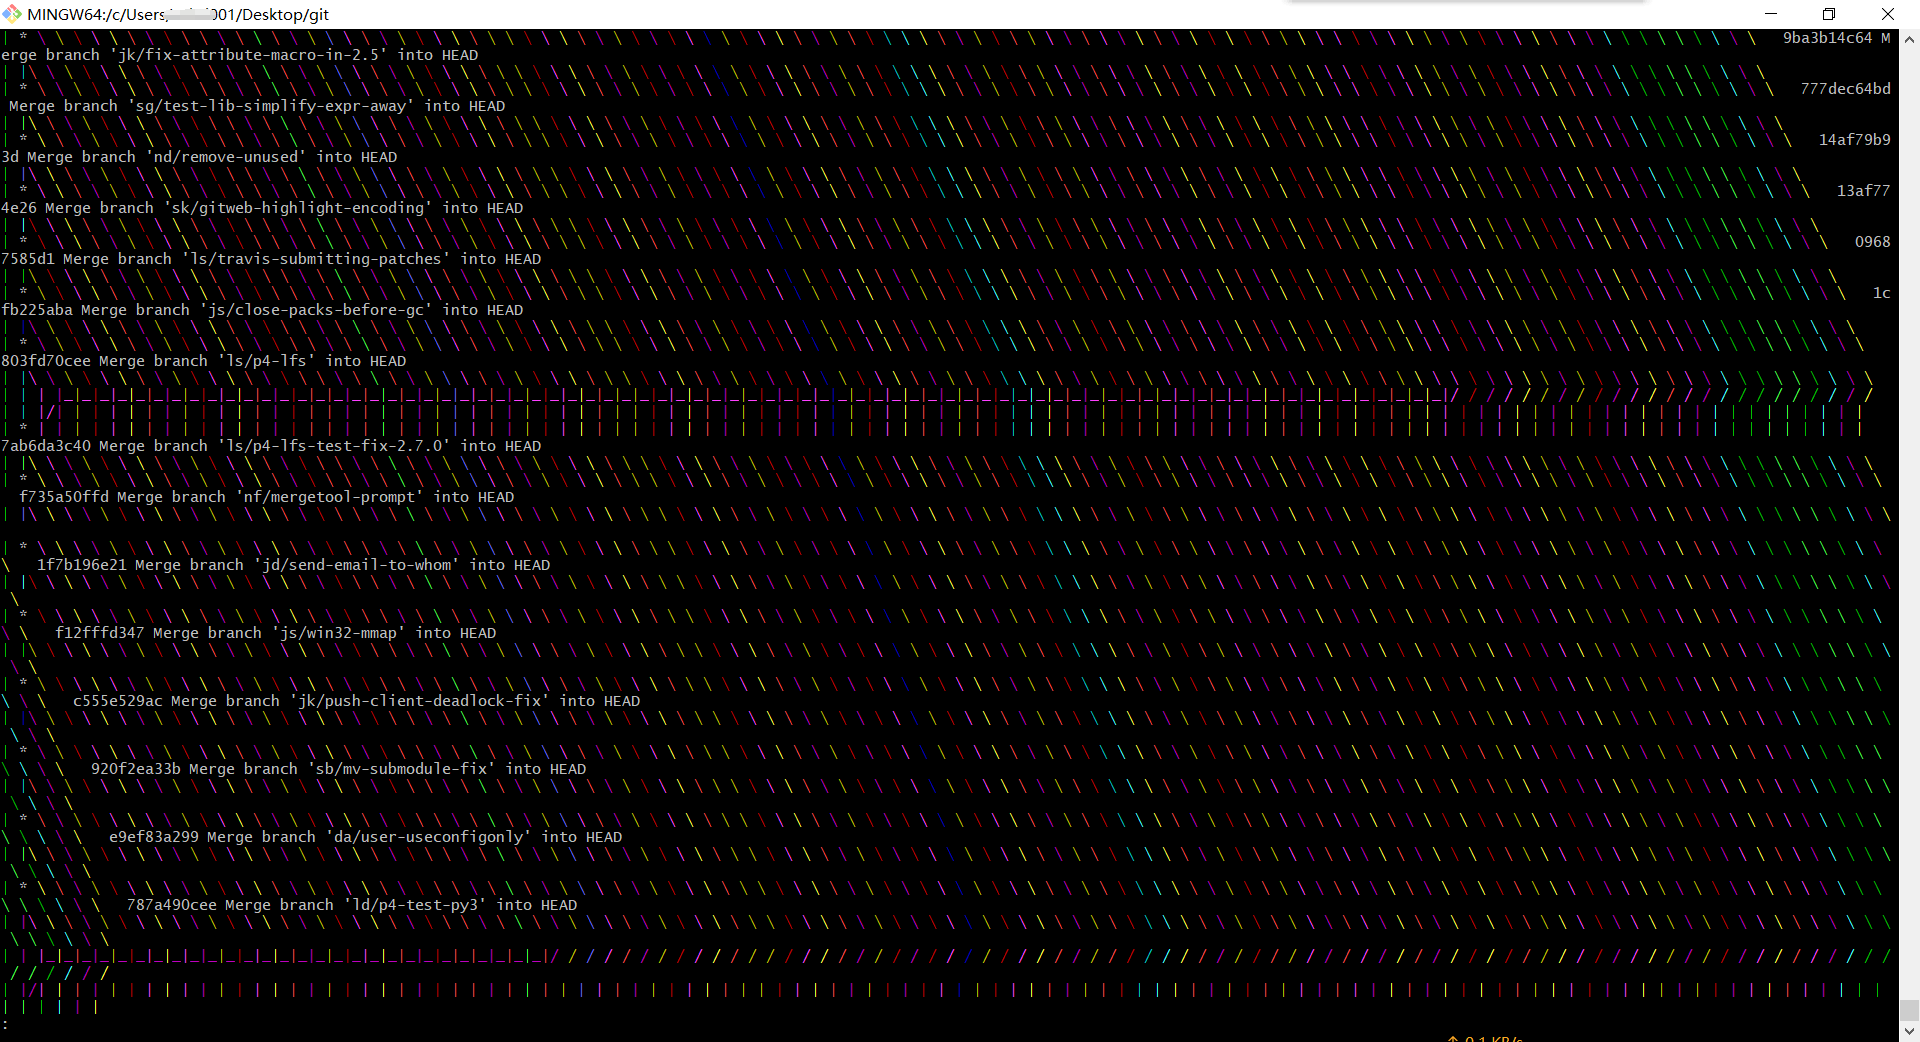1920x1042 pixels.
Task: Click commit hash f735a50ffd
Action: point(64,497)
